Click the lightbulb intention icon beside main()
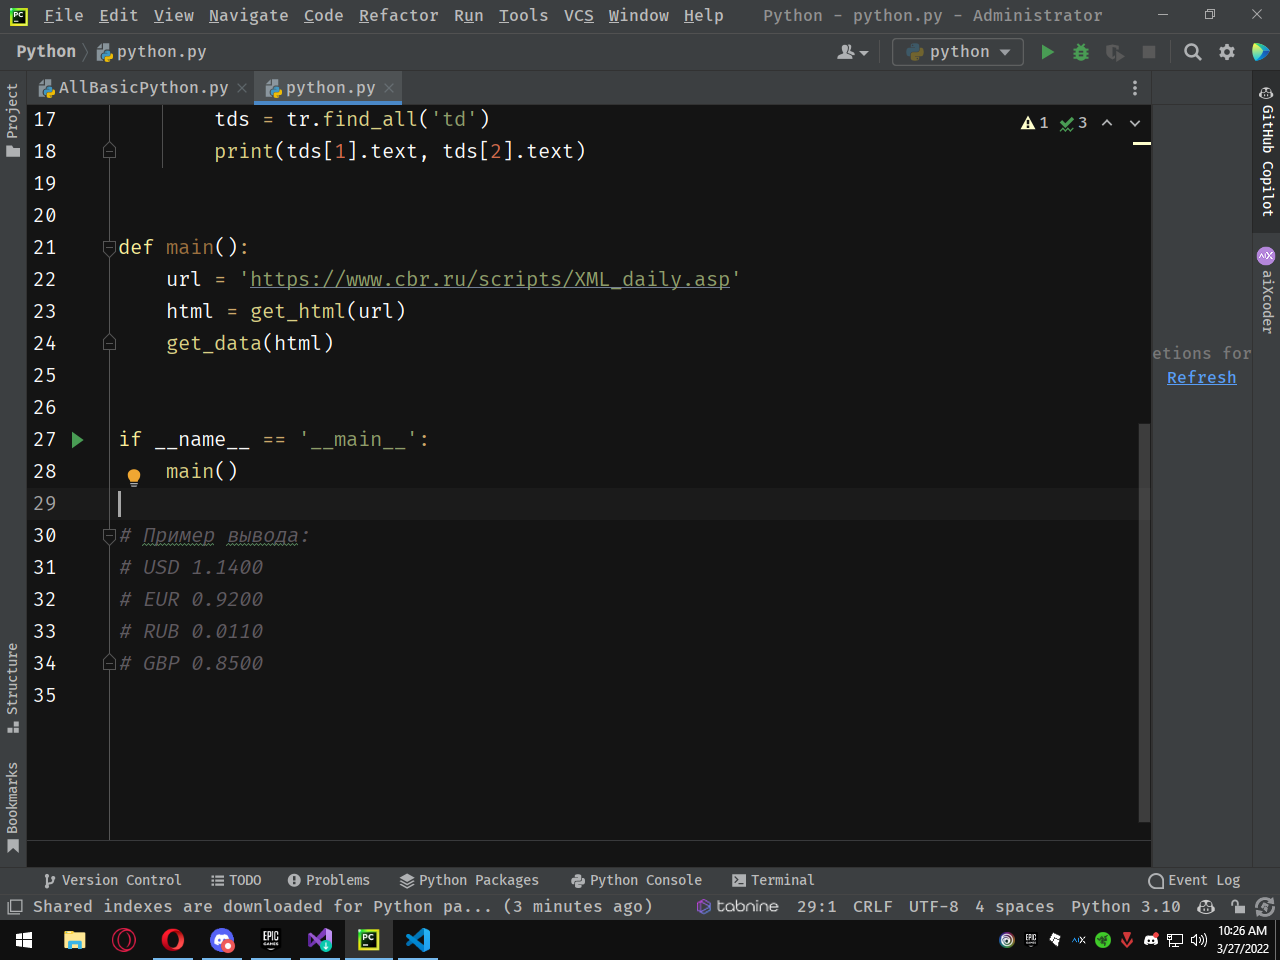This screenshot has width=1280, height=960. click(x=134, y=476)
